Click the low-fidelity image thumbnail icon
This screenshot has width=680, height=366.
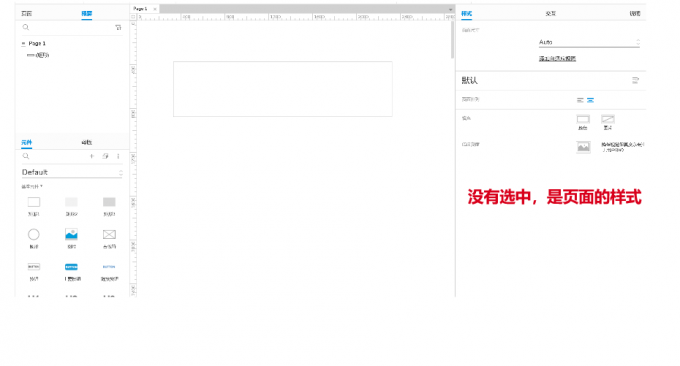583,147
